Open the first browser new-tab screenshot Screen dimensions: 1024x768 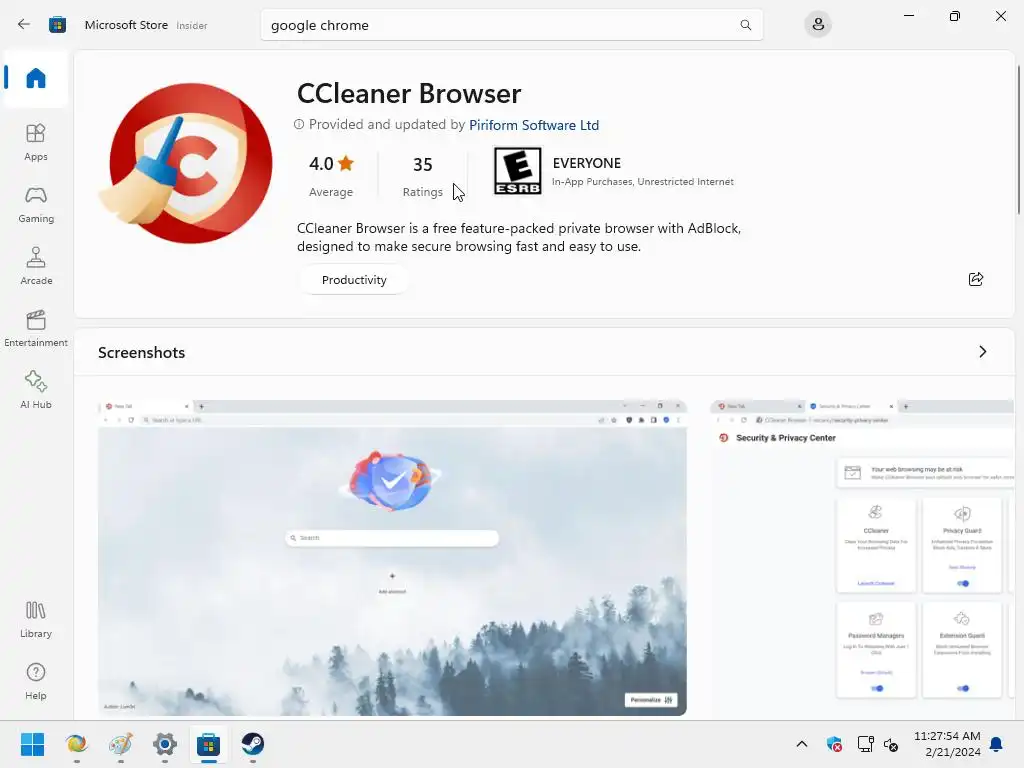[392, 558]
